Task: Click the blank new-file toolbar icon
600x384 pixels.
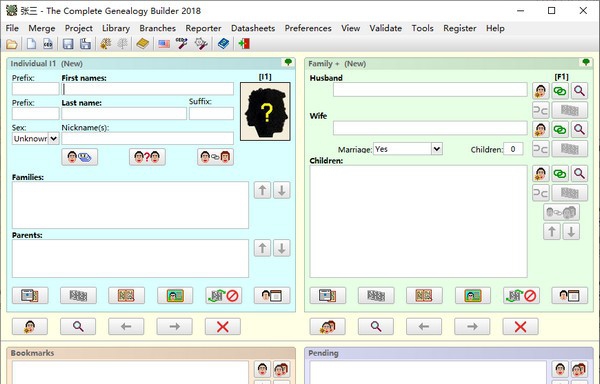Action: click(31, 44)
